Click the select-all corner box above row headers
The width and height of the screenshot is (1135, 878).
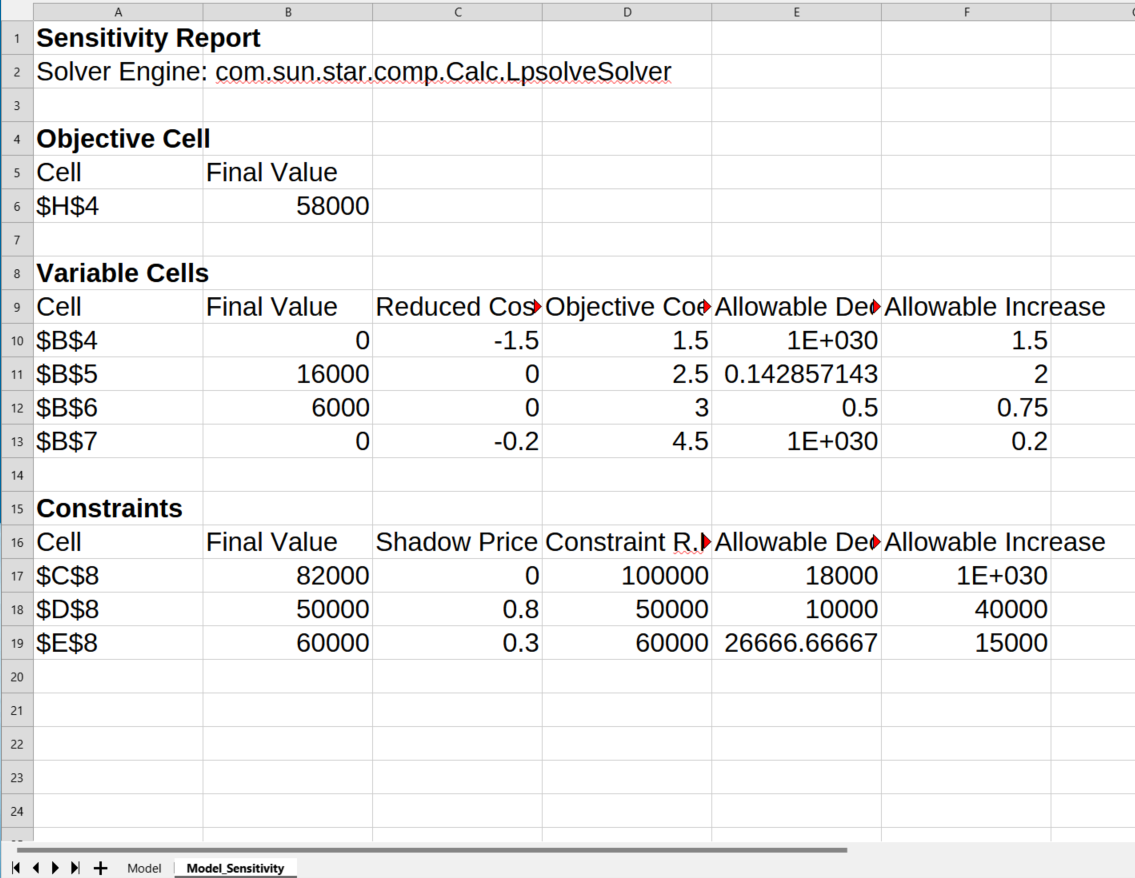[x=16, y=11]
